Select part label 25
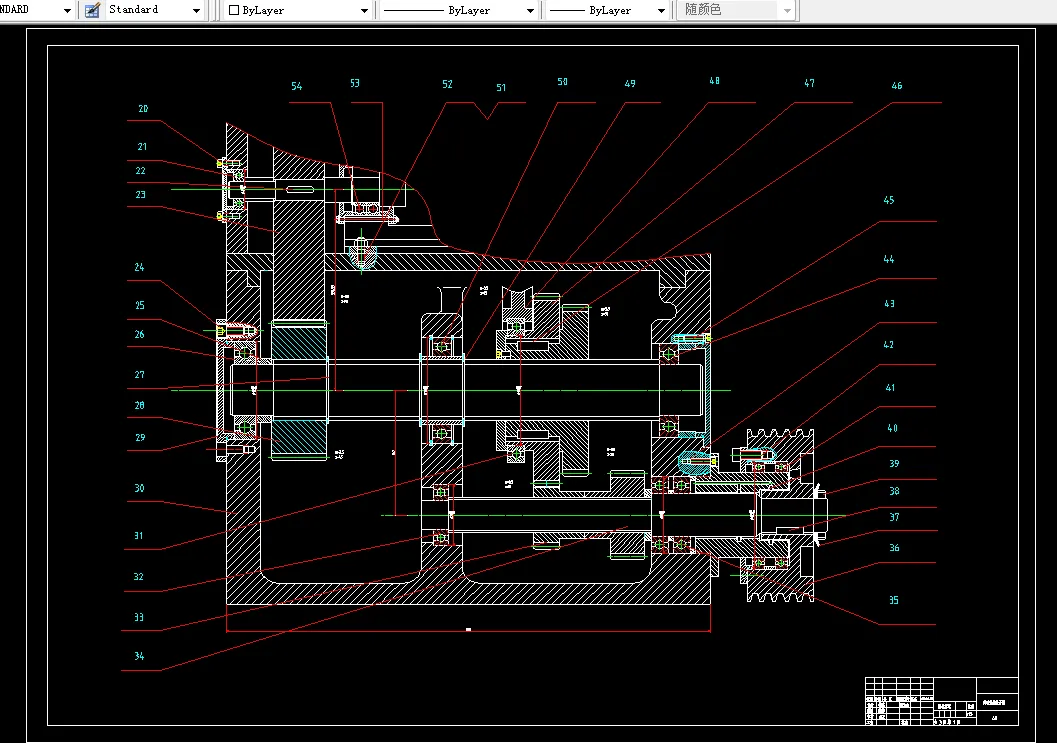1057x743 pixels. tap(140, 305)
